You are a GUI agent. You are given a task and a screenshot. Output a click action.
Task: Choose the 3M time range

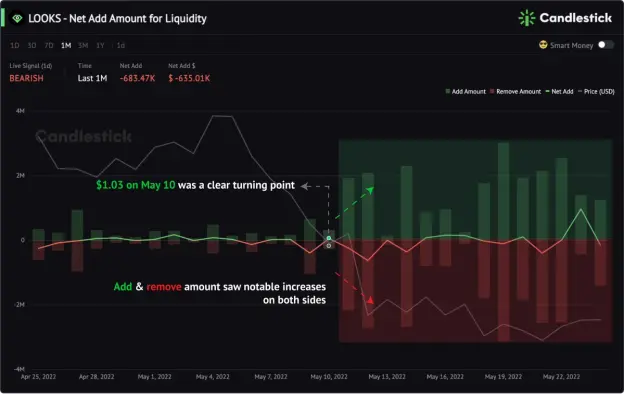tap(83, 45)
